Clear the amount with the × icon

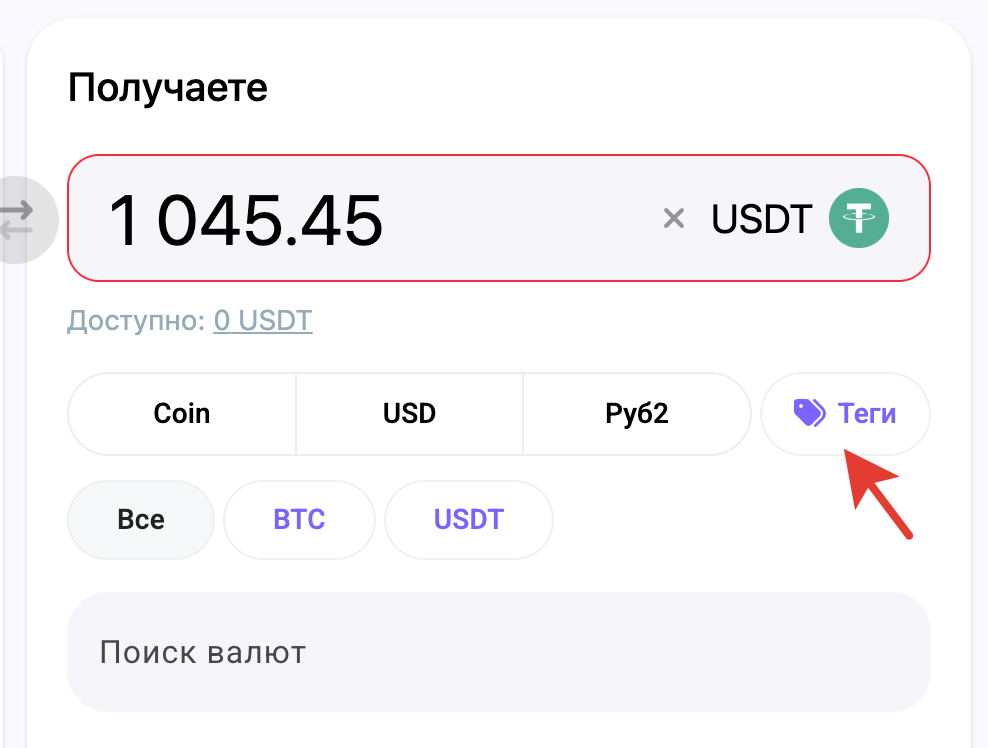674,219
